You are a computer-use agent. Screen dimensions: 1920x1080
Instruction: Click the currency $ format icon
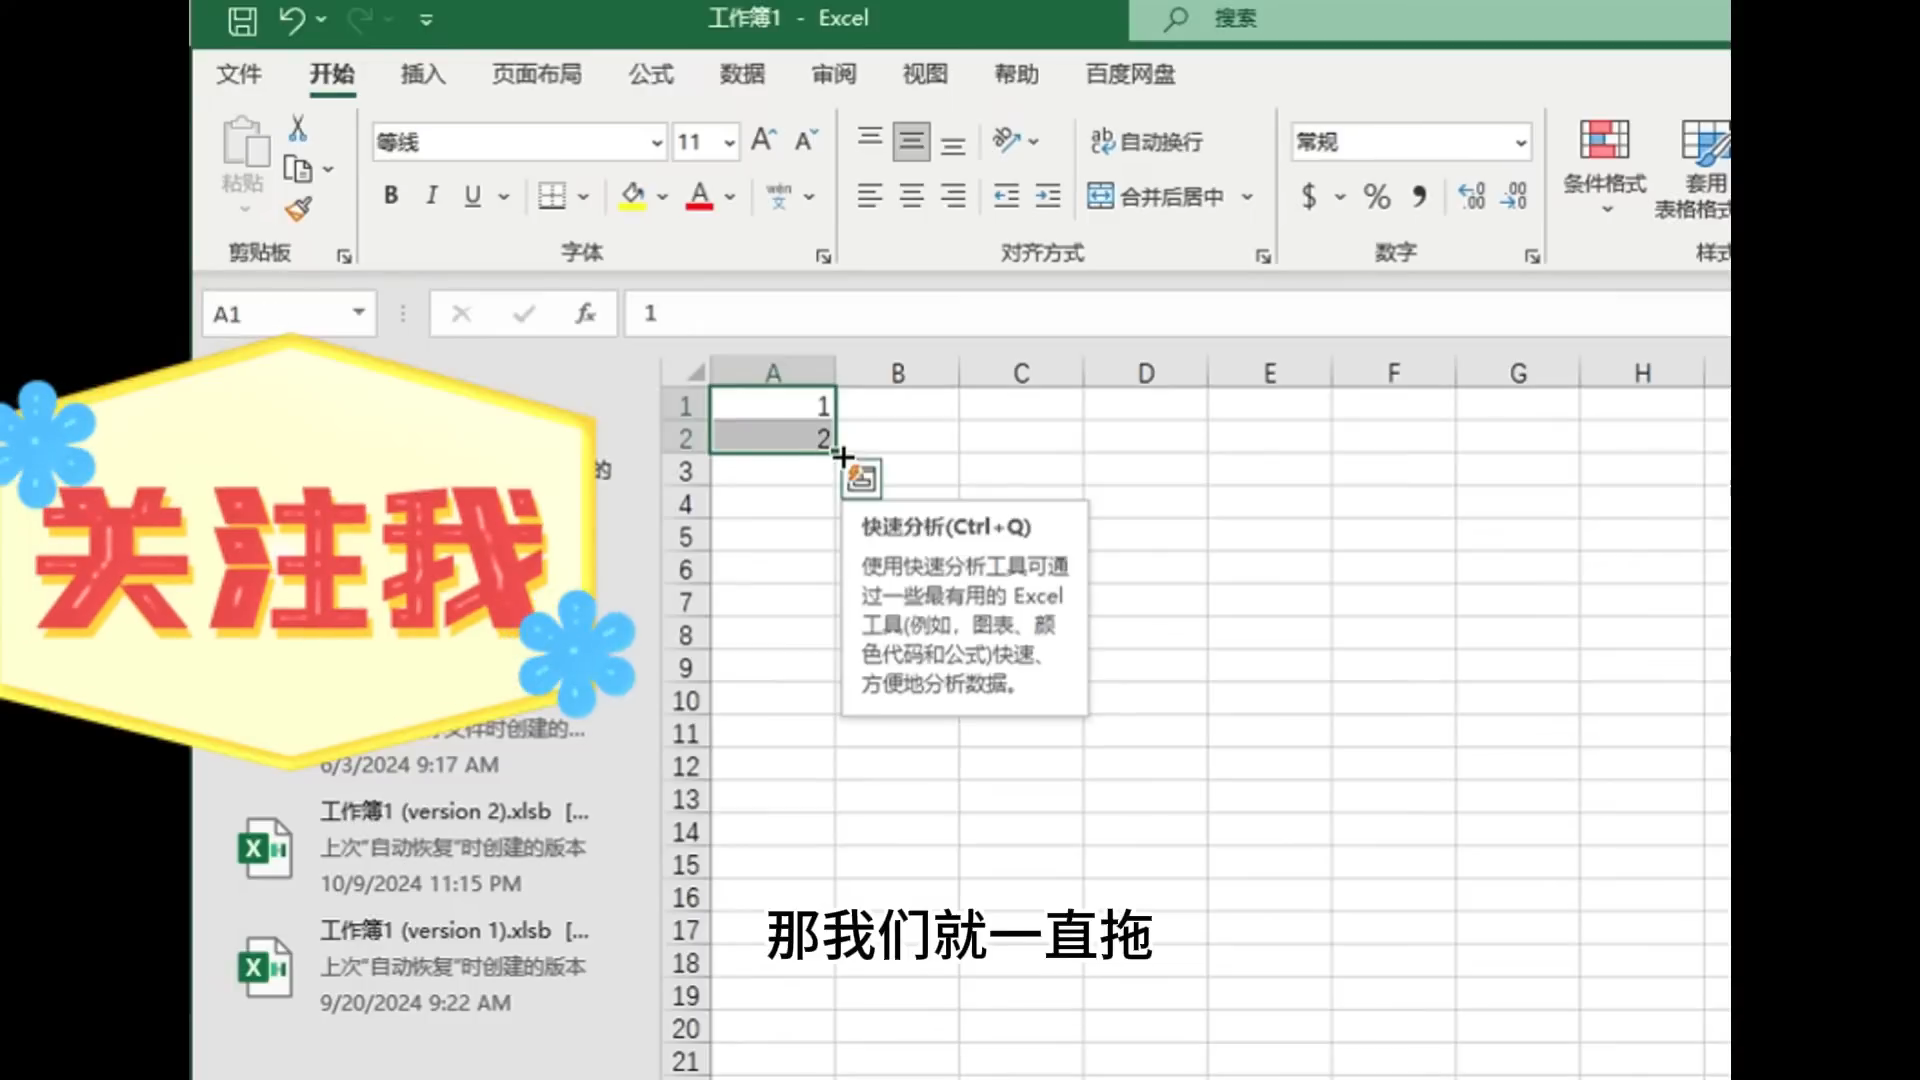(x=1309, y=196)
